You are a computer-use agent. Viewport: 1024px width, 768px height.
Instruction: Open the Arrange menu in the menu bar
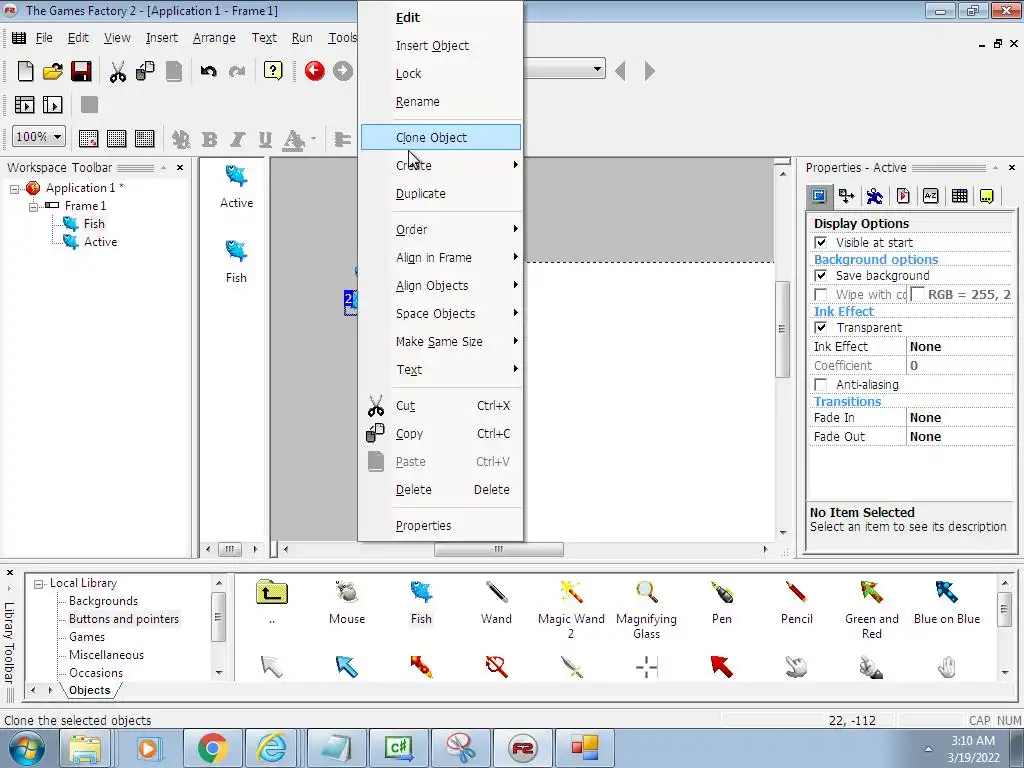pos(214,38)
